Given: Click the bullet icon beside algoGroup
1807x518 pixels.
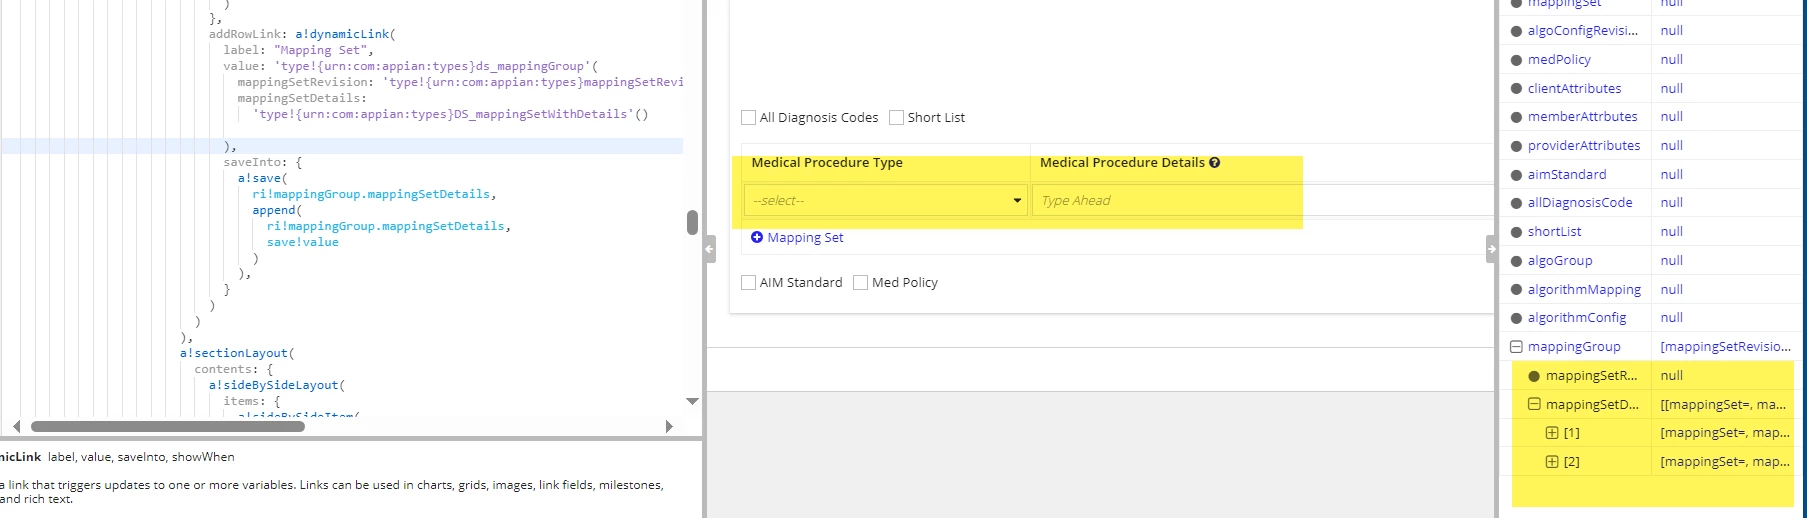Looking at the screenshot, I should click(1516, 261).
